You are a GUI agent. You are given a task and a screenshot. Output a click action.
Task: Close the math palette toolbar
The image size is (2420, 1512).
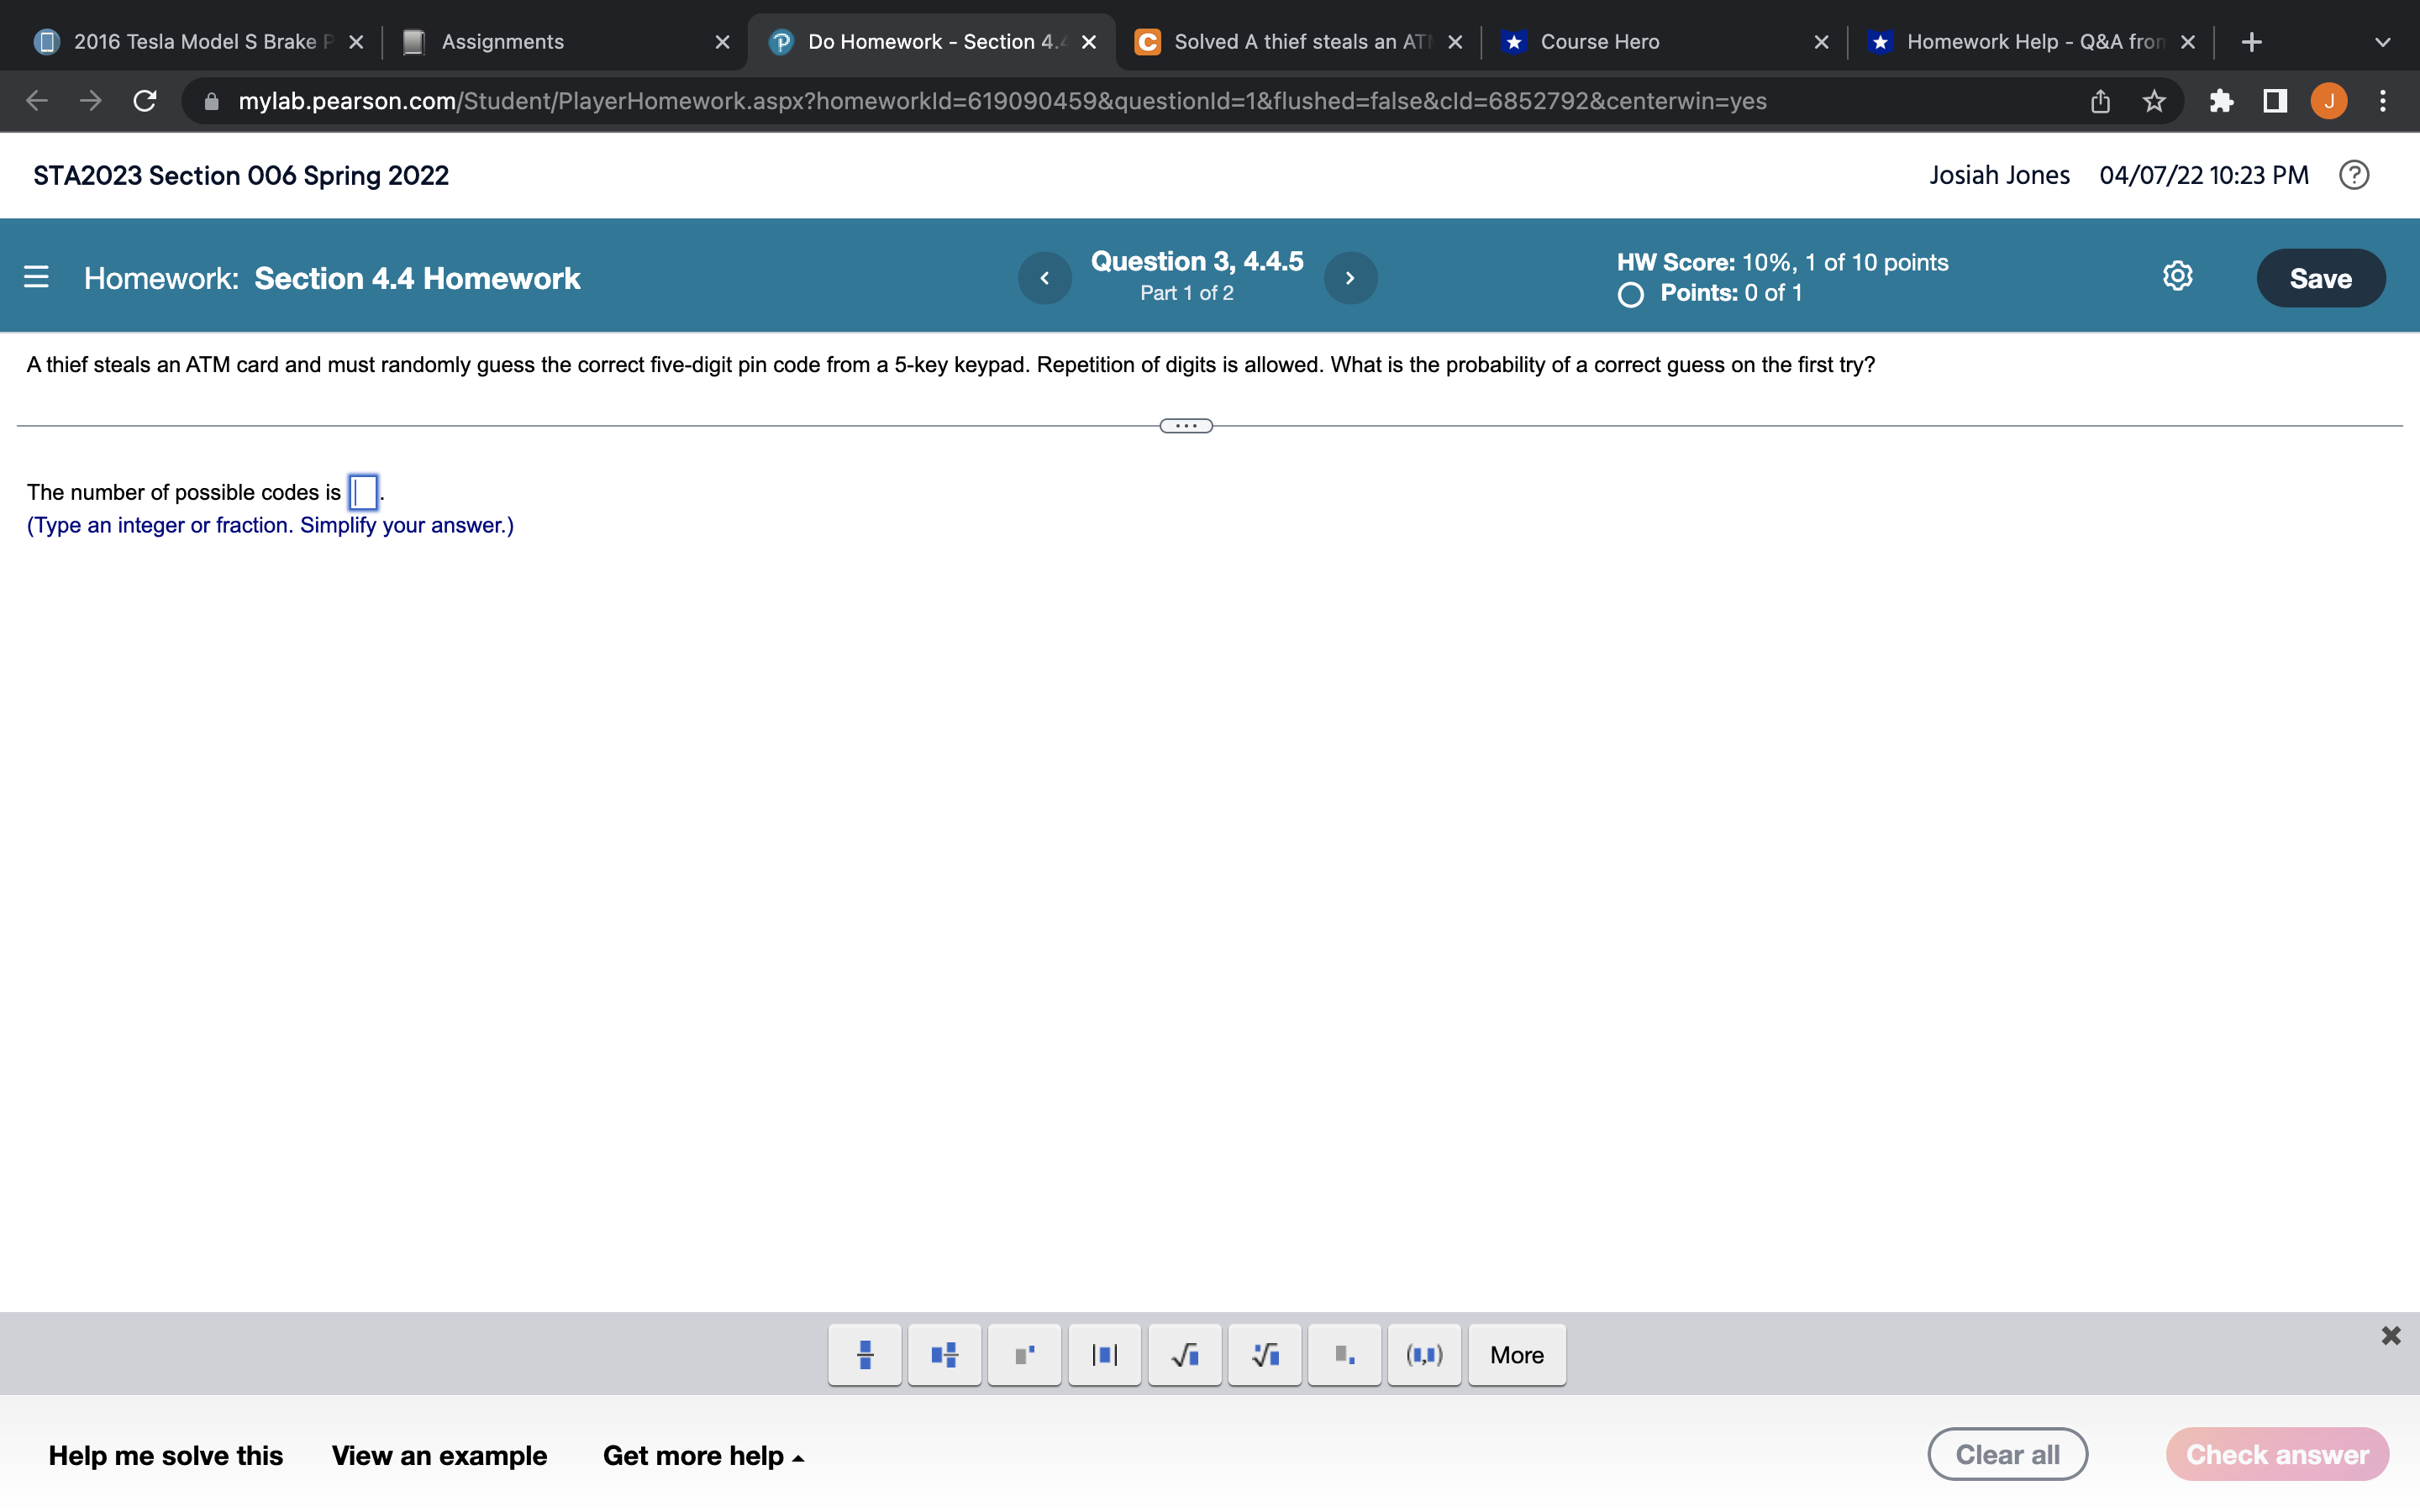coord(2390,1336)
